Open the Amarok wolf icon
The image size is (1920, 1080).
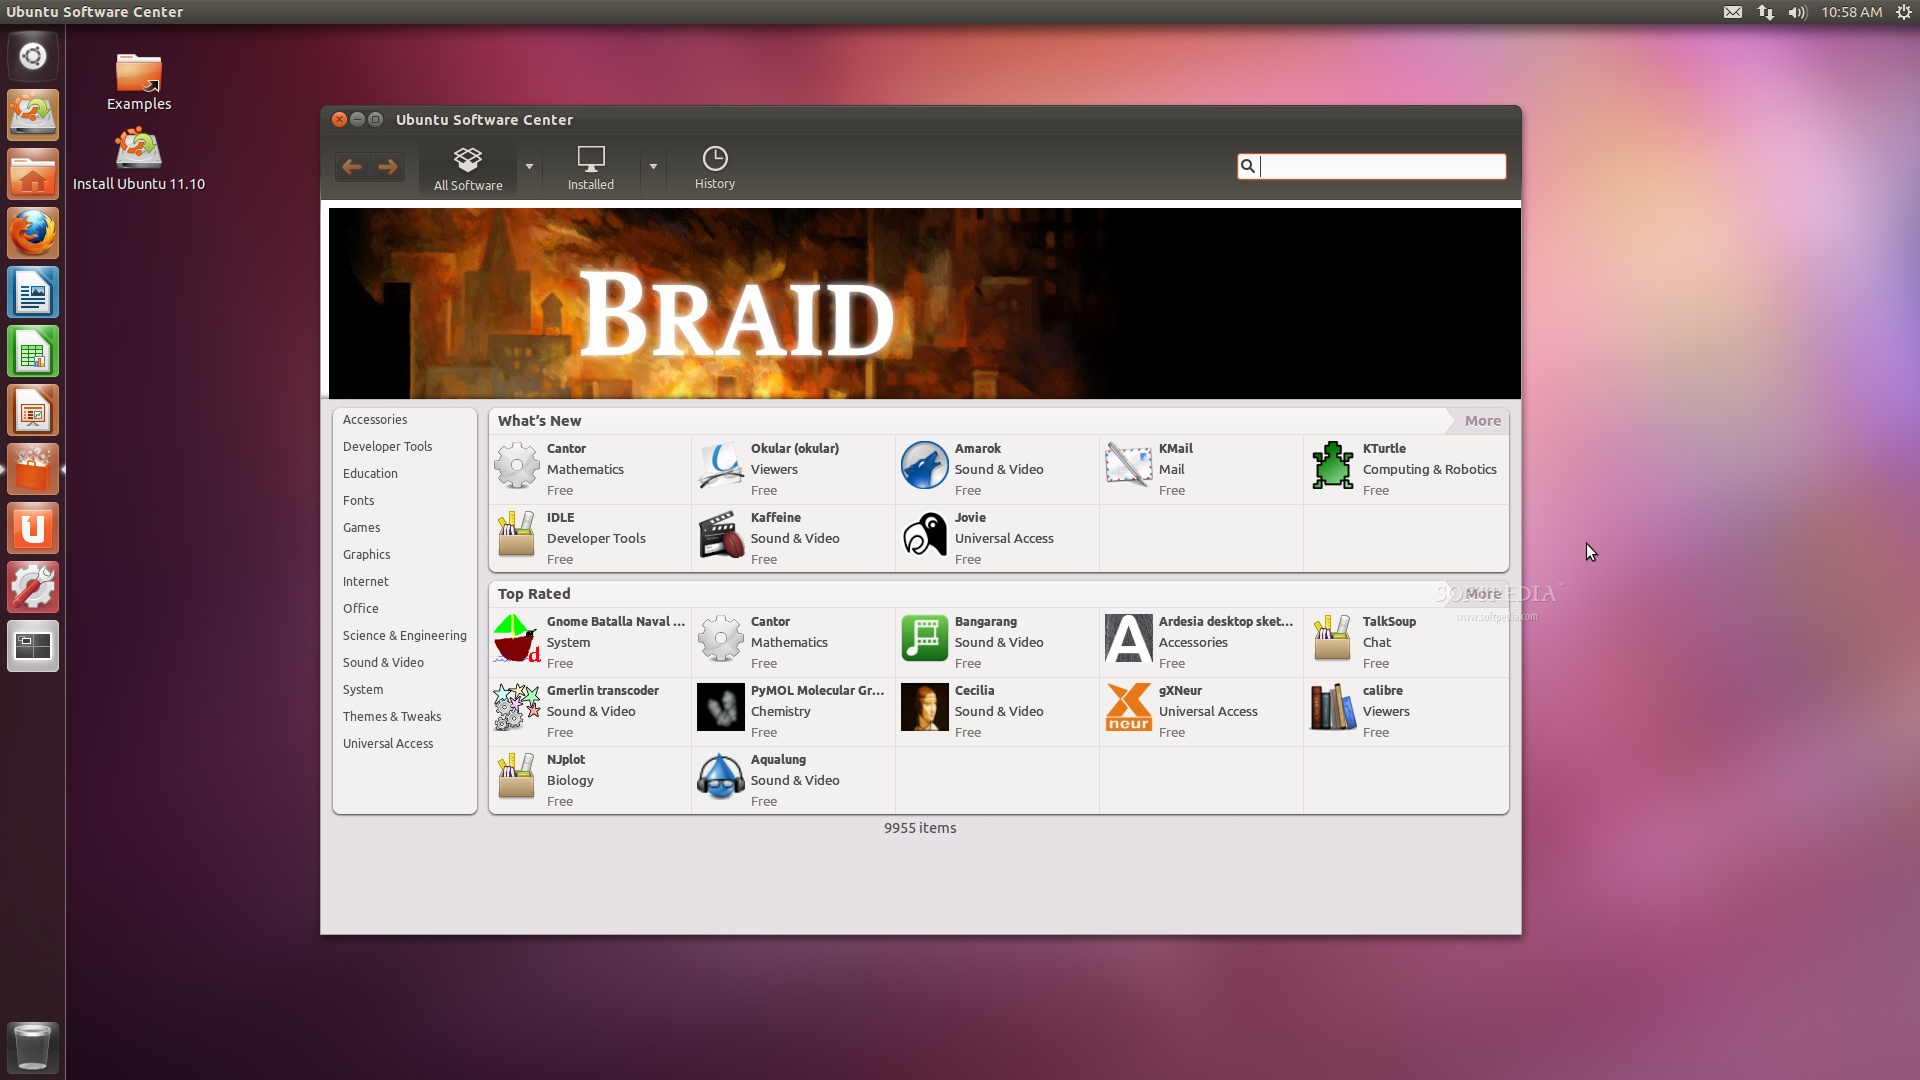click(x=925, y=466)
